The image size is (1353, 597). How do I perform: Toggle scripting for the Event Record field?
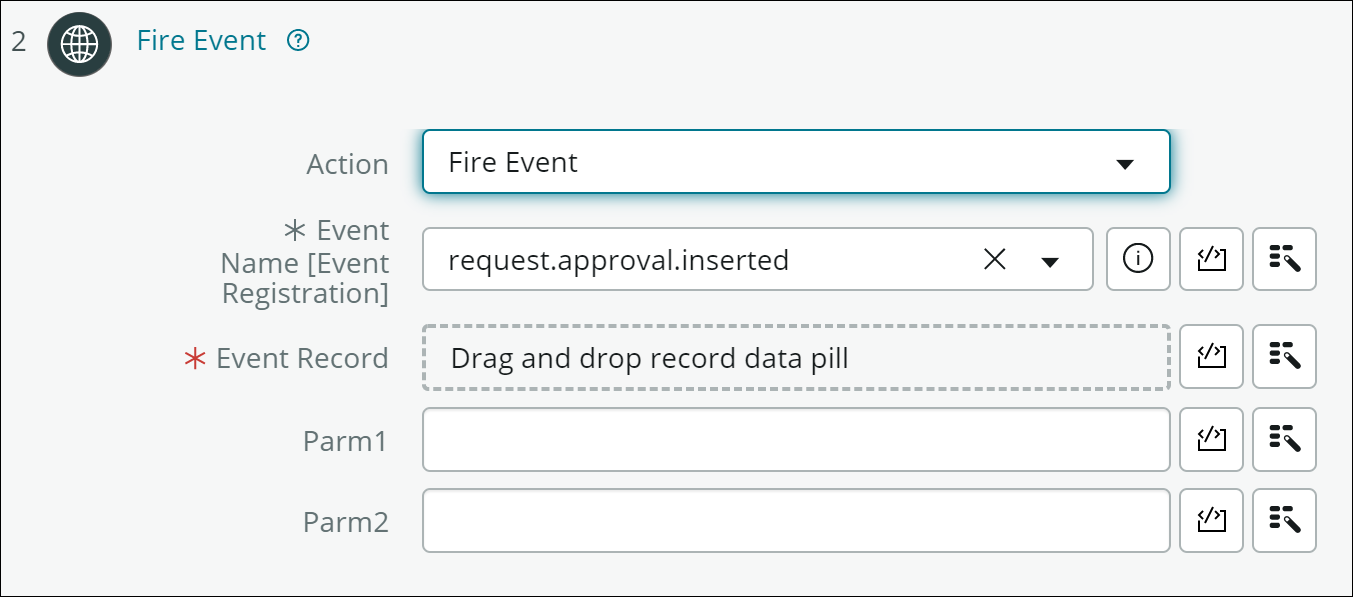(x=1211, y=356)
